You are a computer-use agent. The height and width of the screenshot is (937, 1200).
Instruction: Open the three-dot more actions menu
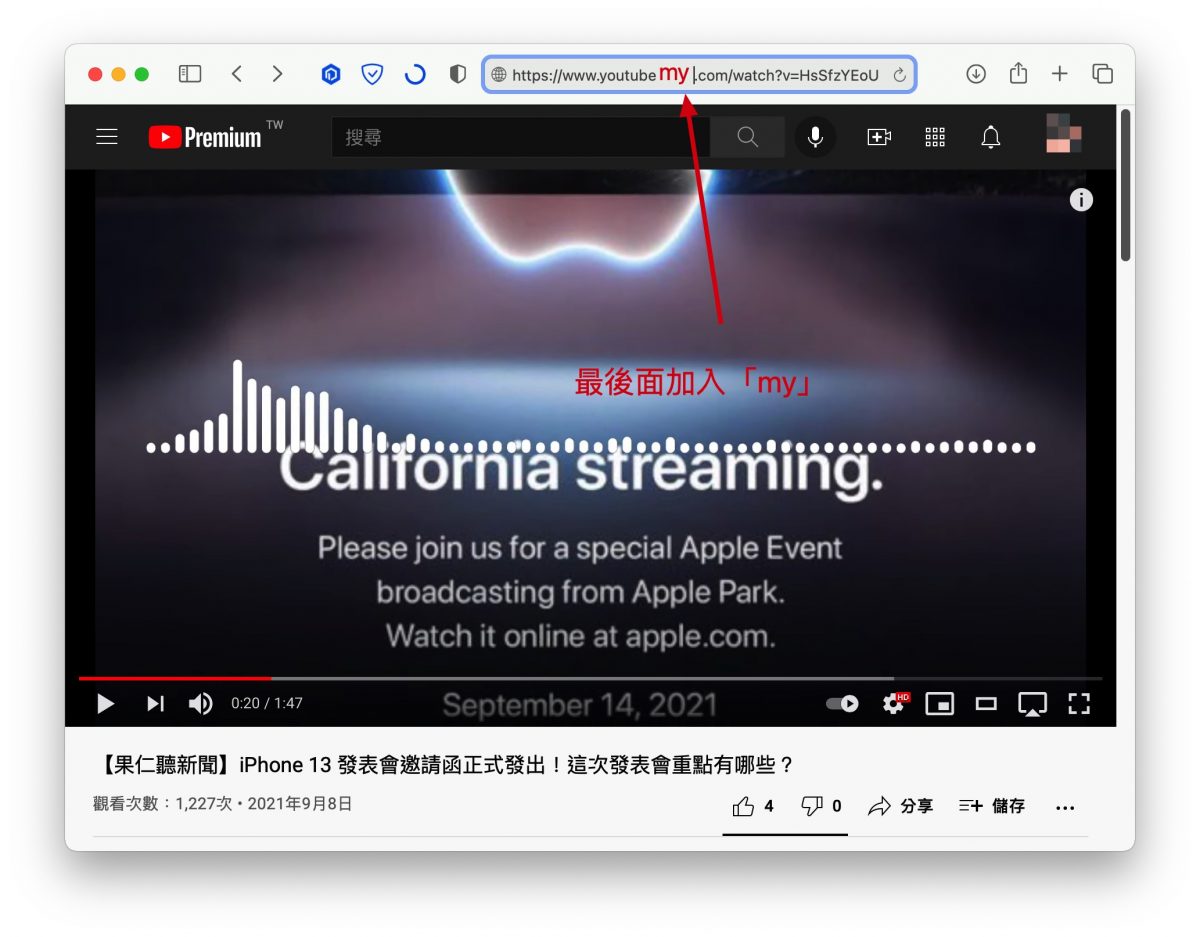pyautogui.click(x=1065, y=808)
